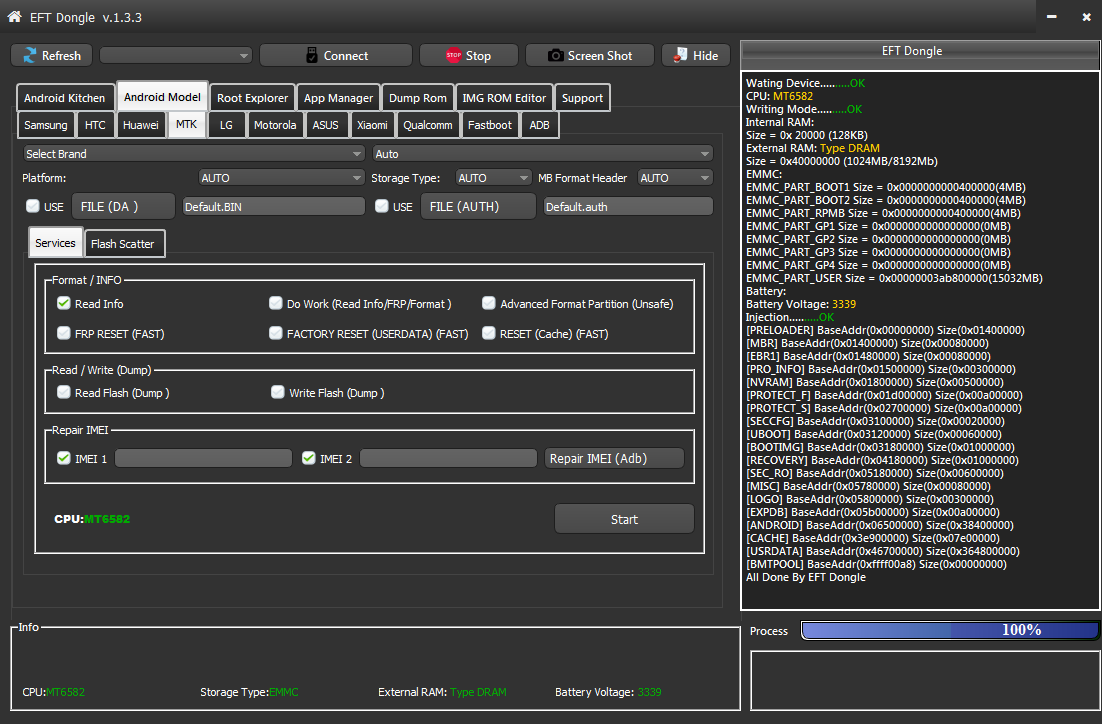The height and width of the screenshot is (724, 1102).
Task: Toggle the IMEI 1 checkbox
Action: click(x=64, y=458)
